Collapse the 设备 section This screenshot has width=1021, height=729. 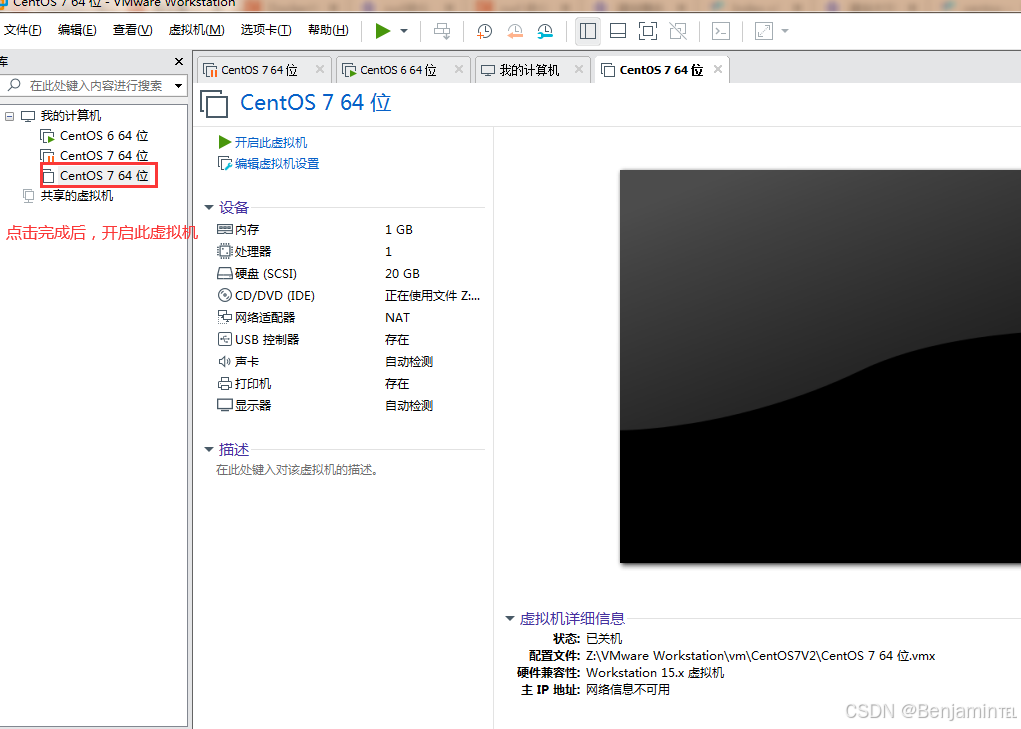pos(209,208)
